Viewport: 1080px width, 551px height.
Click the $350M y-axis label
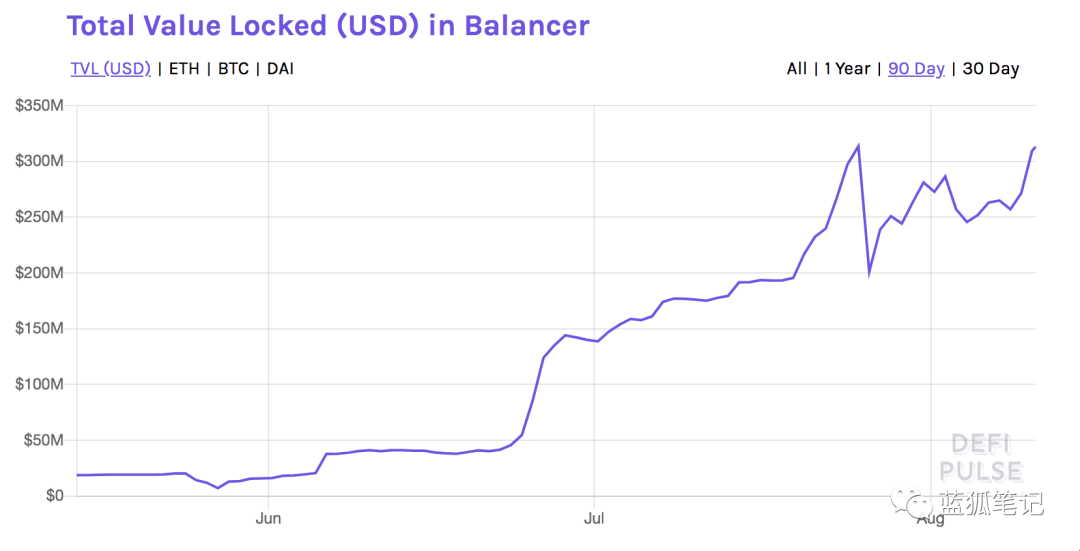40,106
